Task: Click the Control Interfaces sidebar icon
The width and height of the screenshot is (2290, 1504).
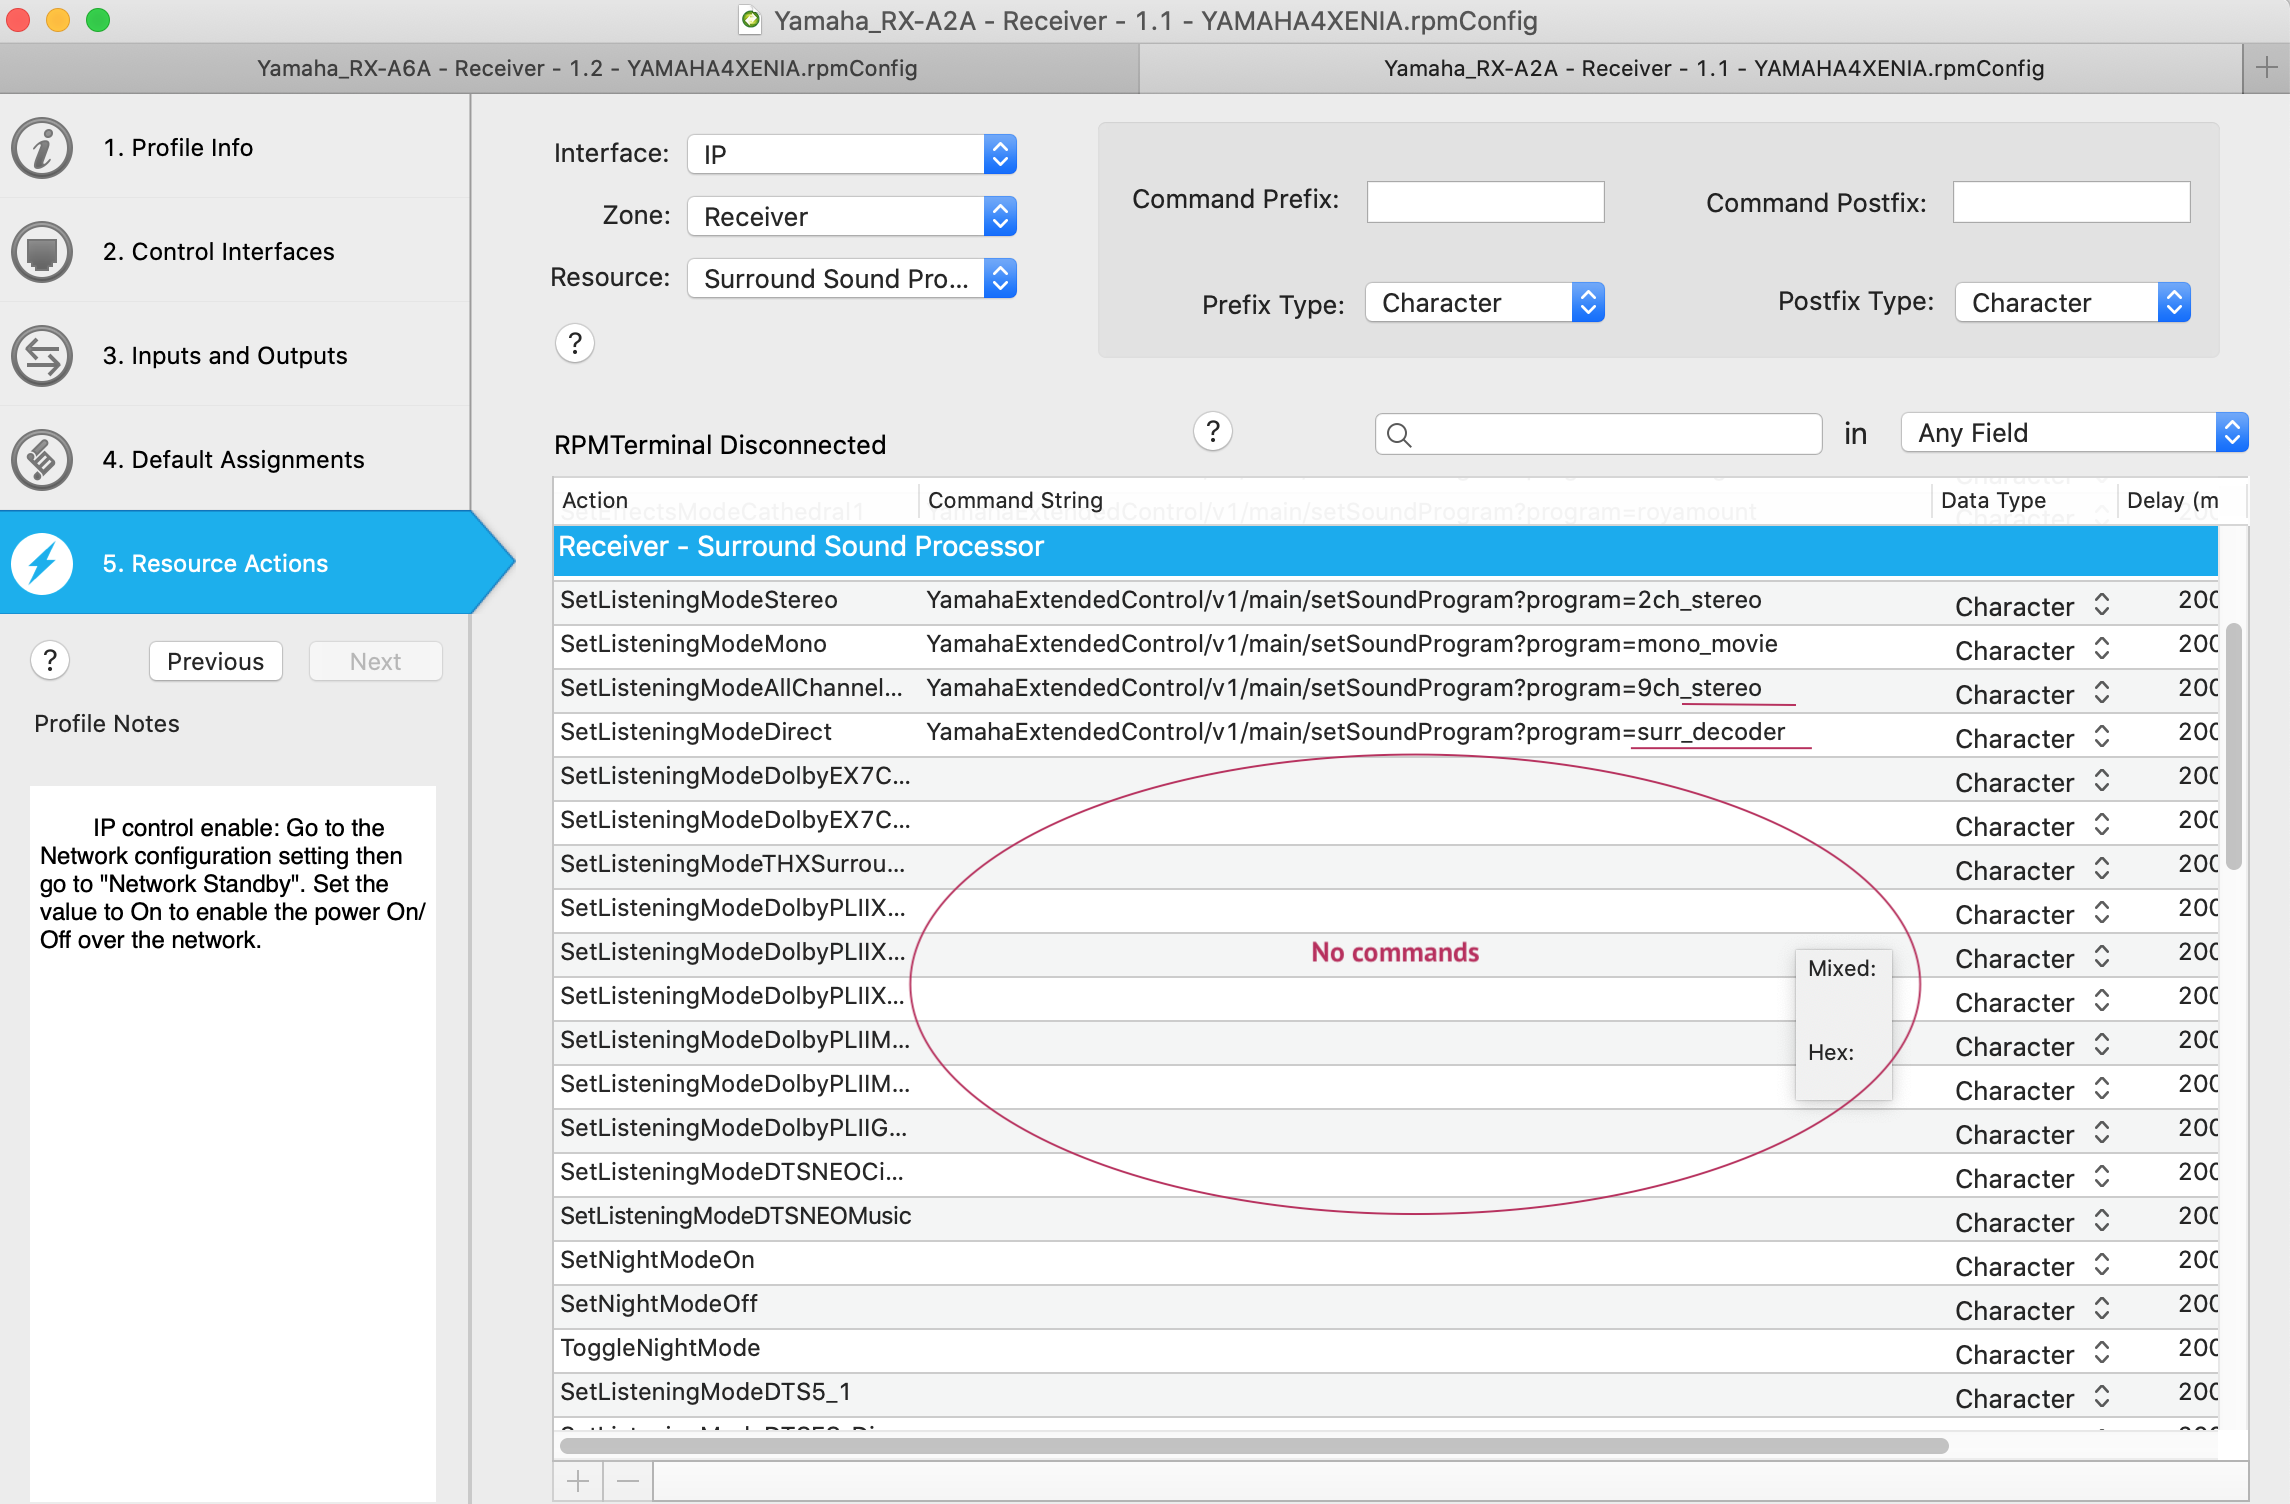Action: tap(42, 252)
